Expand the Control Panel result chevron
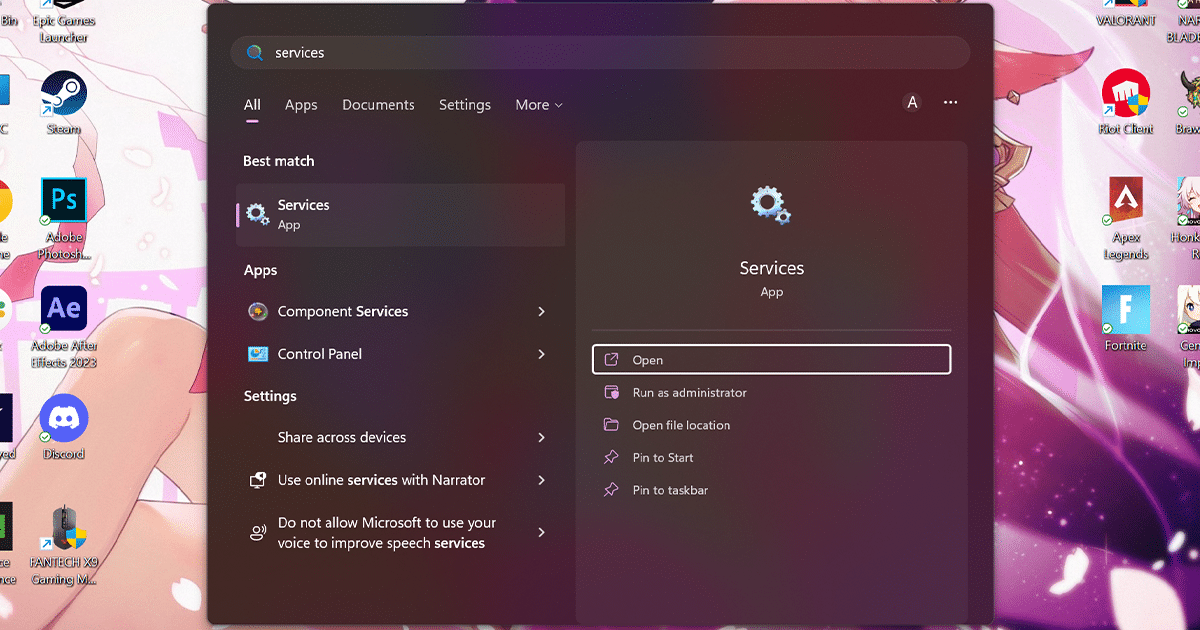 pyautogui.click(x=541, y=354)
